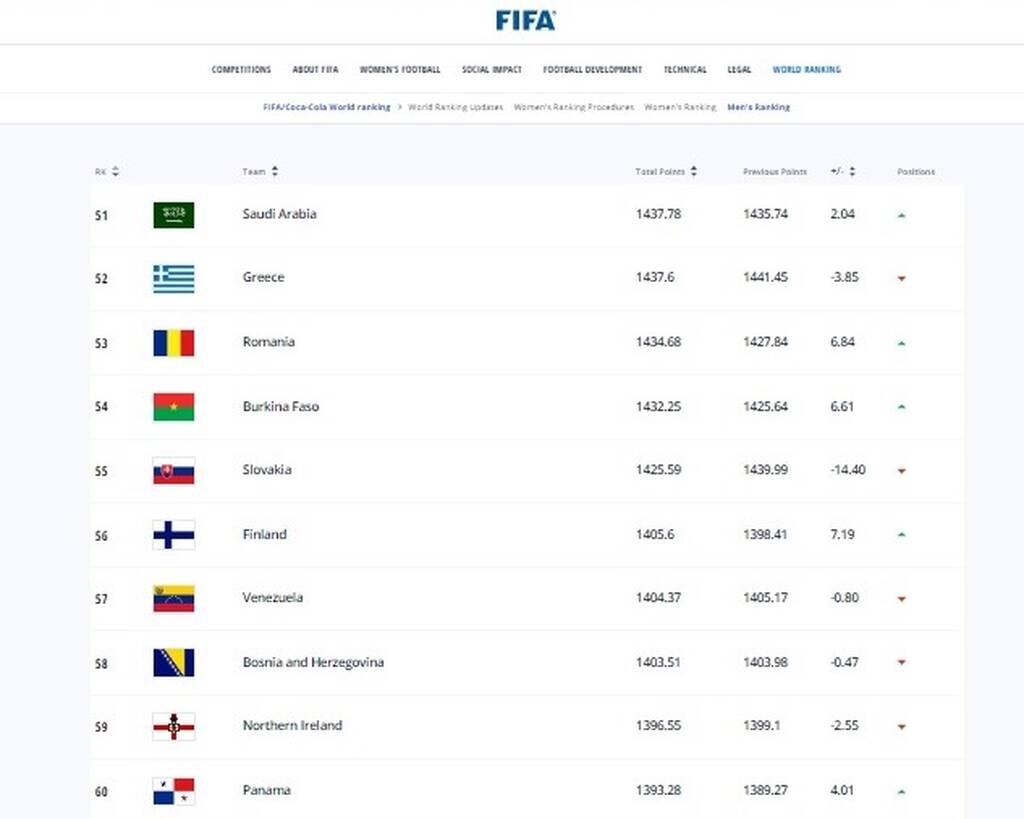This screenshot has width=1024, height=819.
Task: Click the red down arrow next to Slovakia
Action: click(x=903, y=471)
